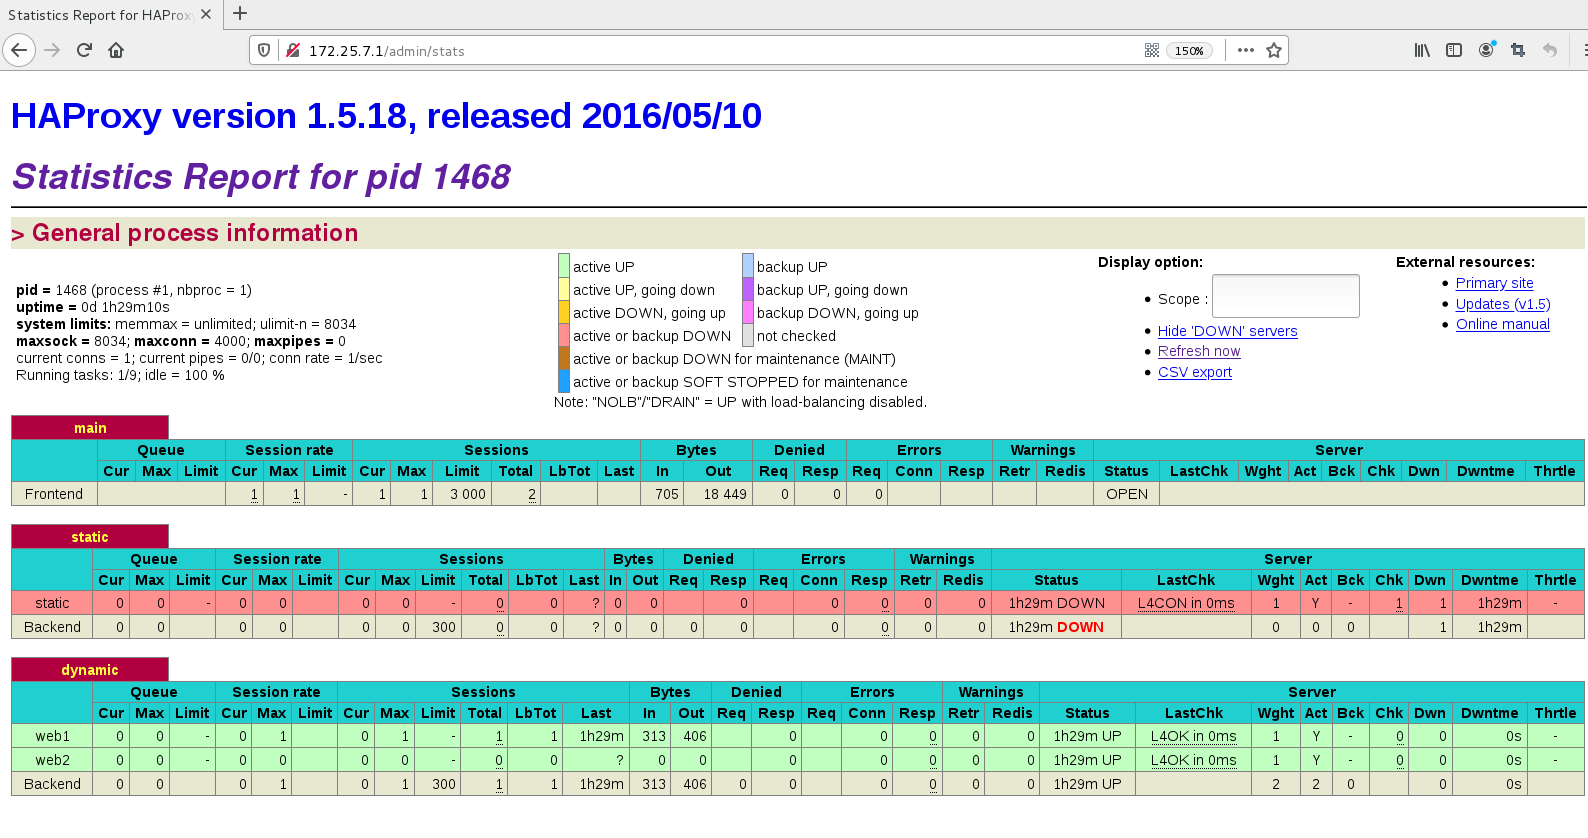
Task: Go back using the browser back arrow
Action: 19,50
